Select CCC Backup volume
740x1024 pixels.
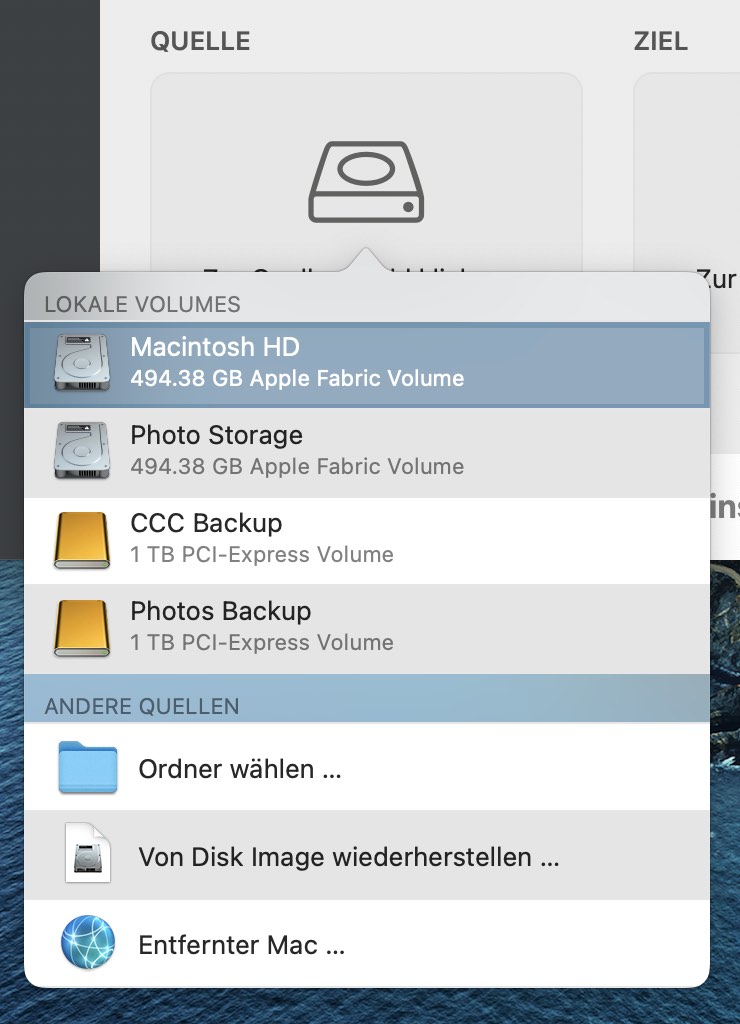[x=367, y=540]
